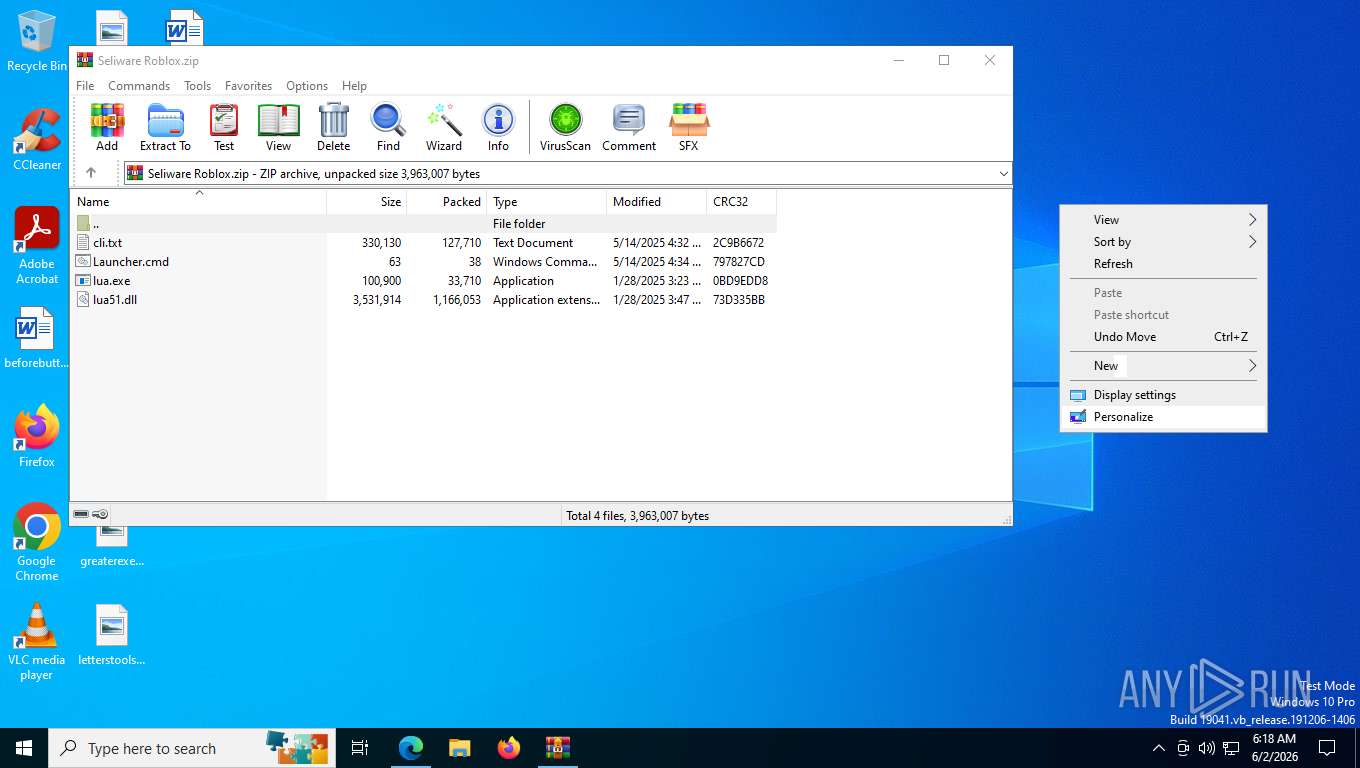This screenshot has width=1360, height=768.
Task: Open the Comment toolbar icon
Action: (x=629, y=127)
